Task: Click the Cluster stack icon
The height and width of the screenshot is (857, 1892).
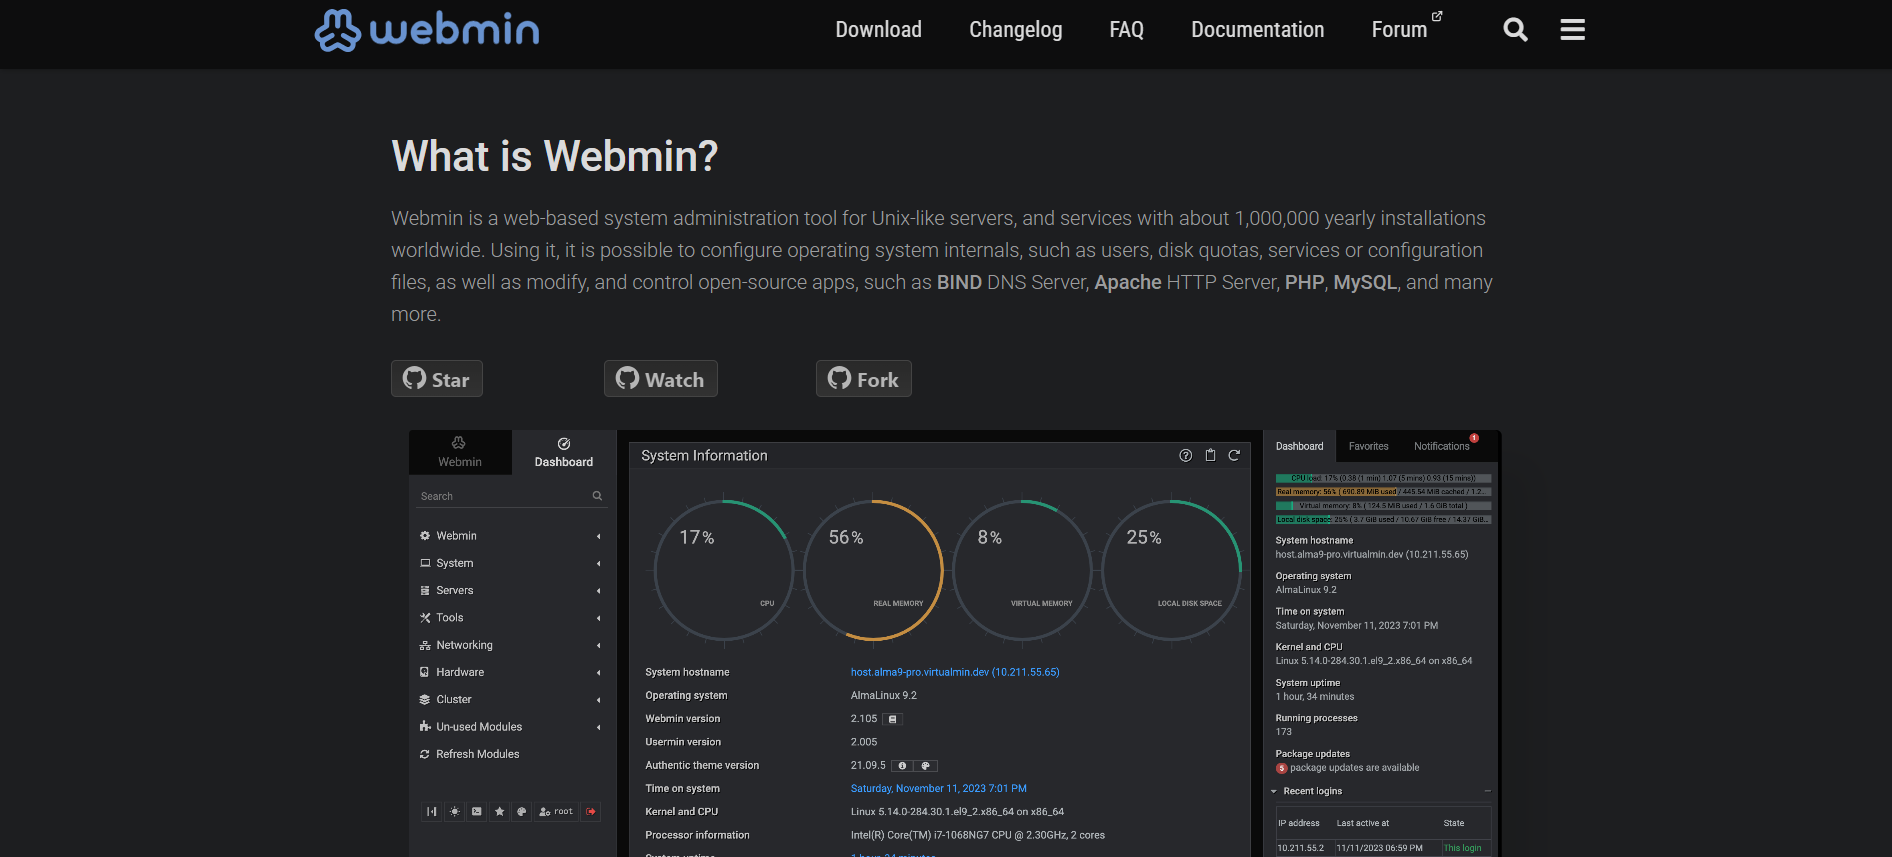Action: [425, 700]
